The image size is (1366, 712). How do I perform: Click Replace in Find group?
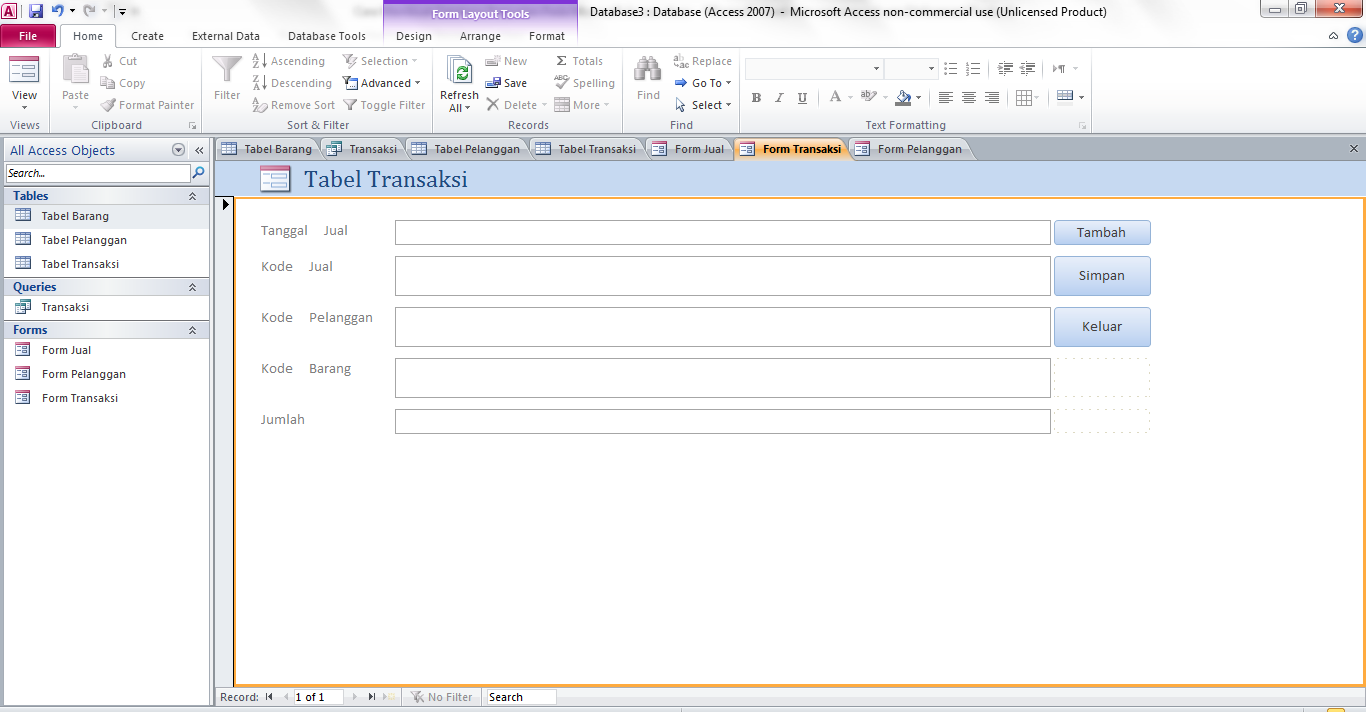(x=703, y=61)
